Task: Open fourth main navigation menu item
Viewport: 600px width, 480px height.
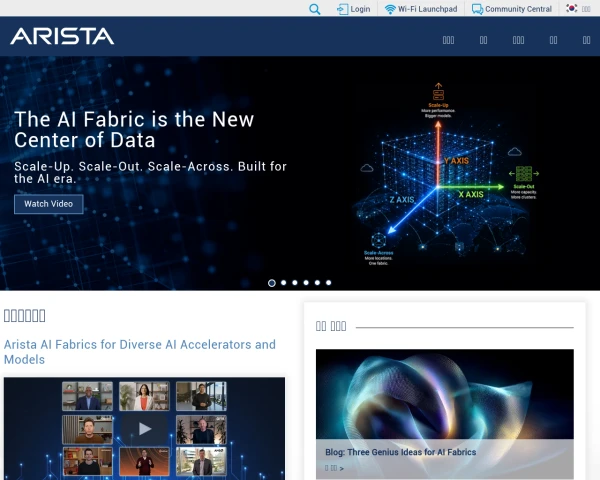Action: click(x=553, y=40)
